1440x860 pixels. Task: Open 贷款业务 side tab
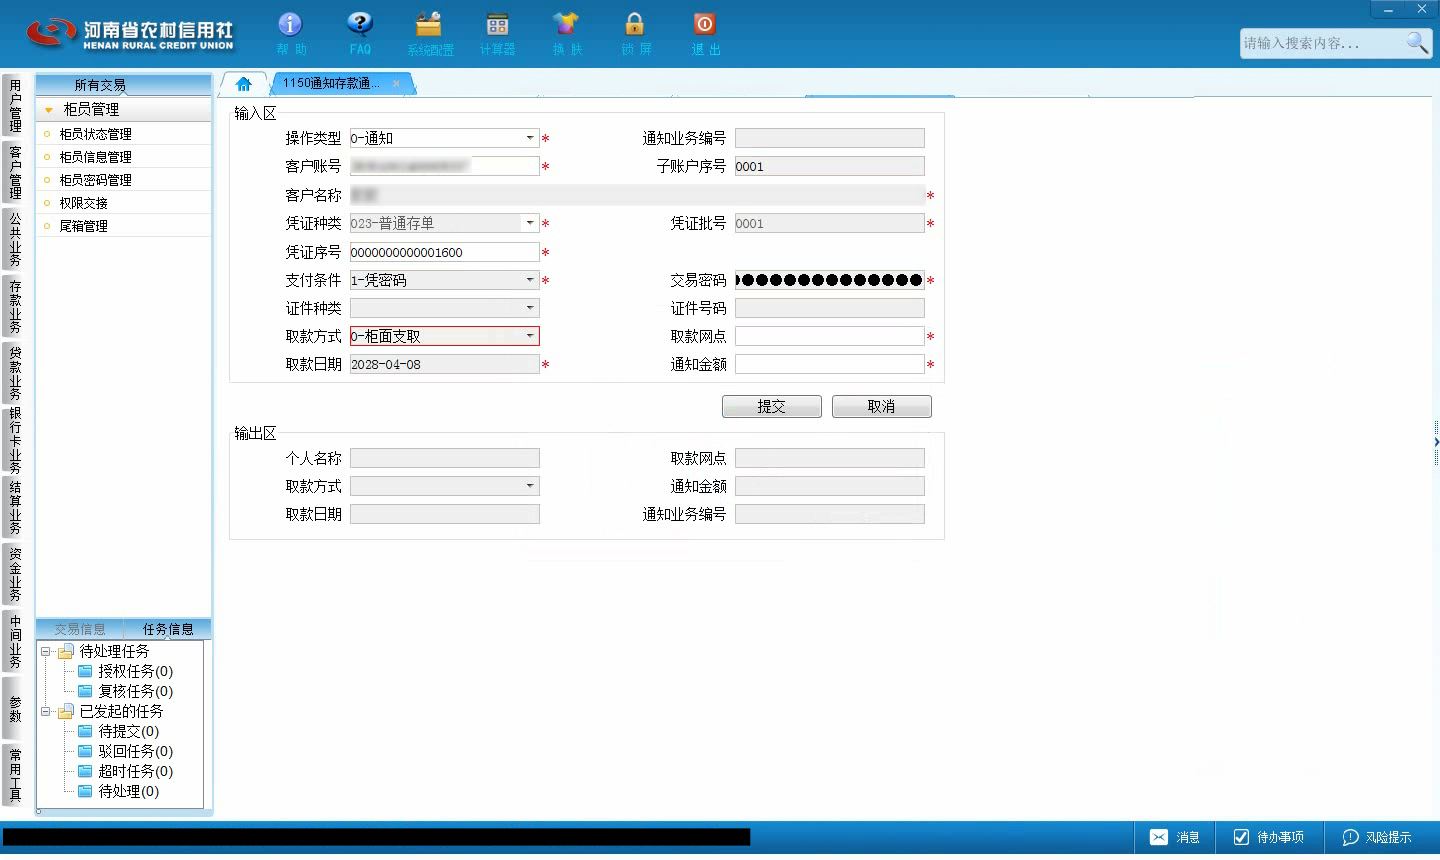pos(14,373)
